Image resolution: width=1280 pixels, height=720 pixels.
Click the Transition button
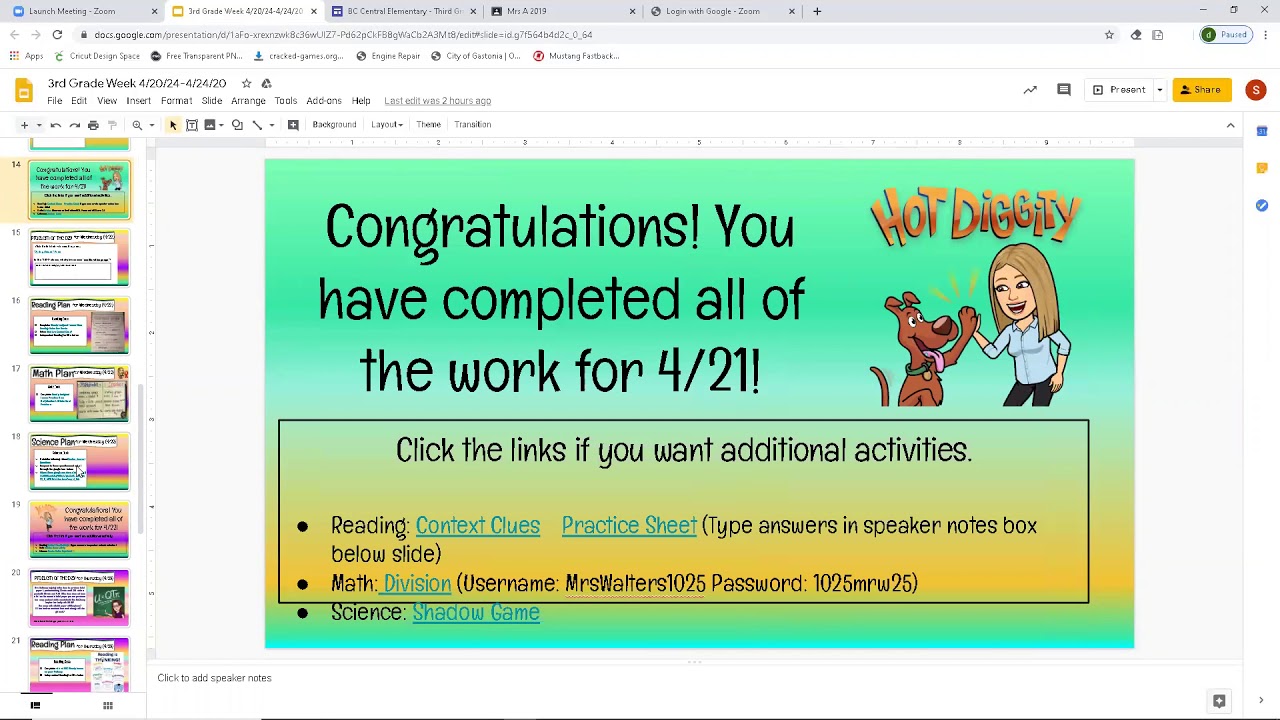point(472,125)
